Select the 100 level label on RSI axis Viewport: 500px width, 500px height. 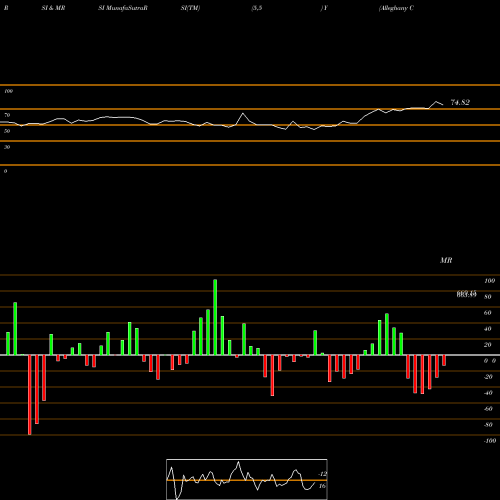(8, 91)
